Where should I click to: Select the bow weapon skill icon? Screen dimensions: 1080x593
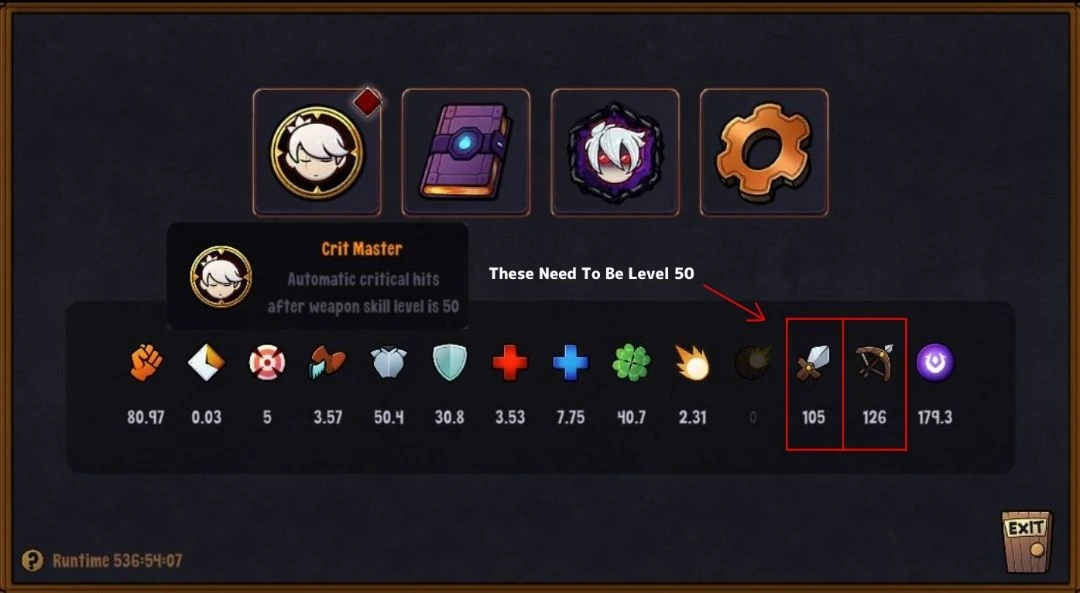(x=875, y=362)
